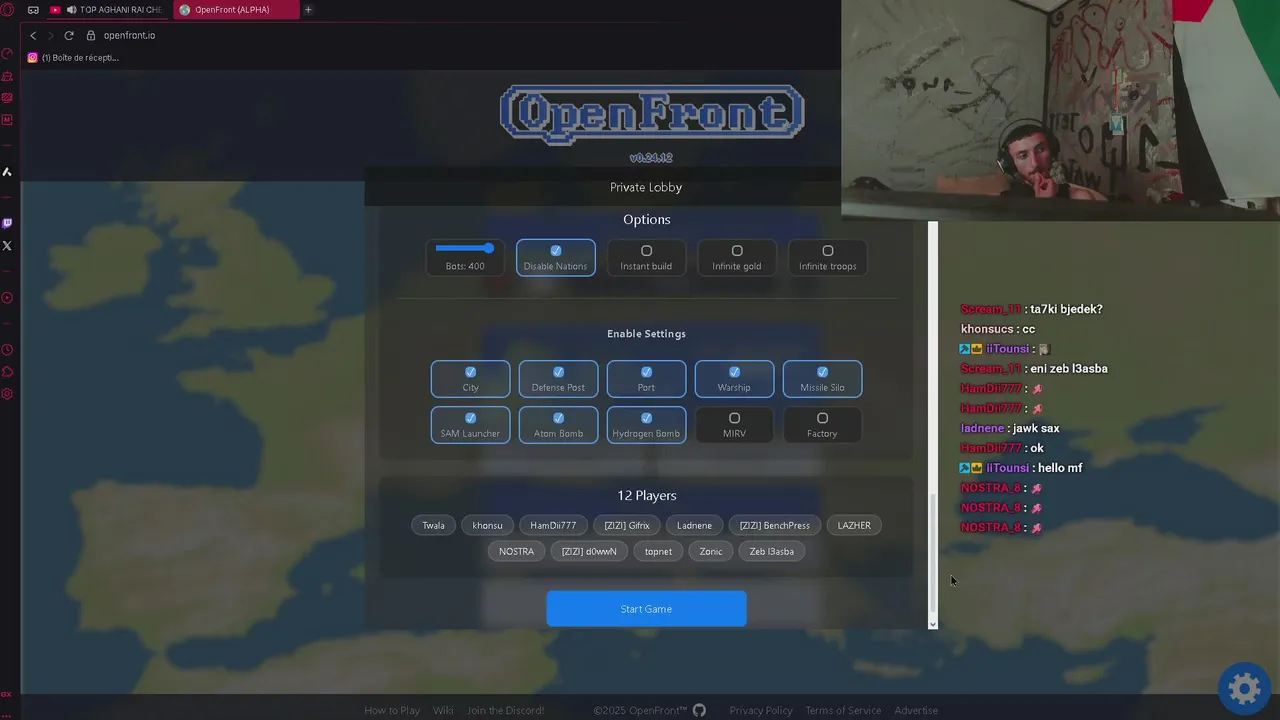Open Aria AI in the sidebar
The image size is (1280, 720).
click(7, 172)
